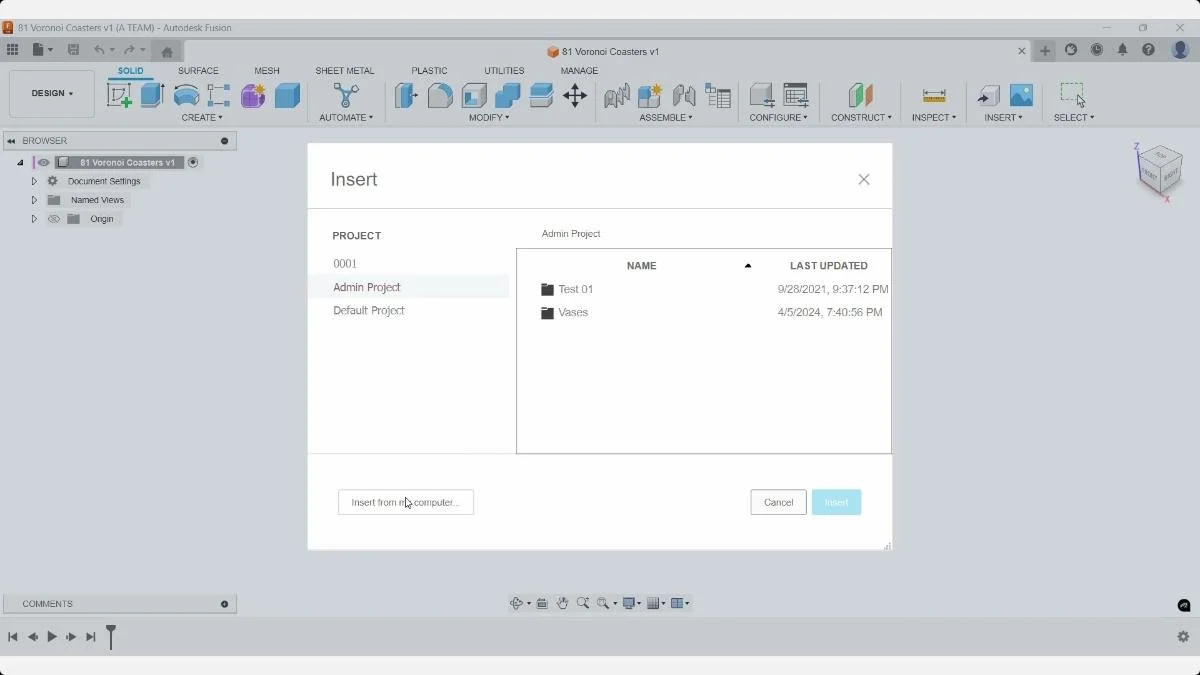The image size is (1200, 675).
Task: Open the MODIFY dropdown menu
Action: point(489,118)
